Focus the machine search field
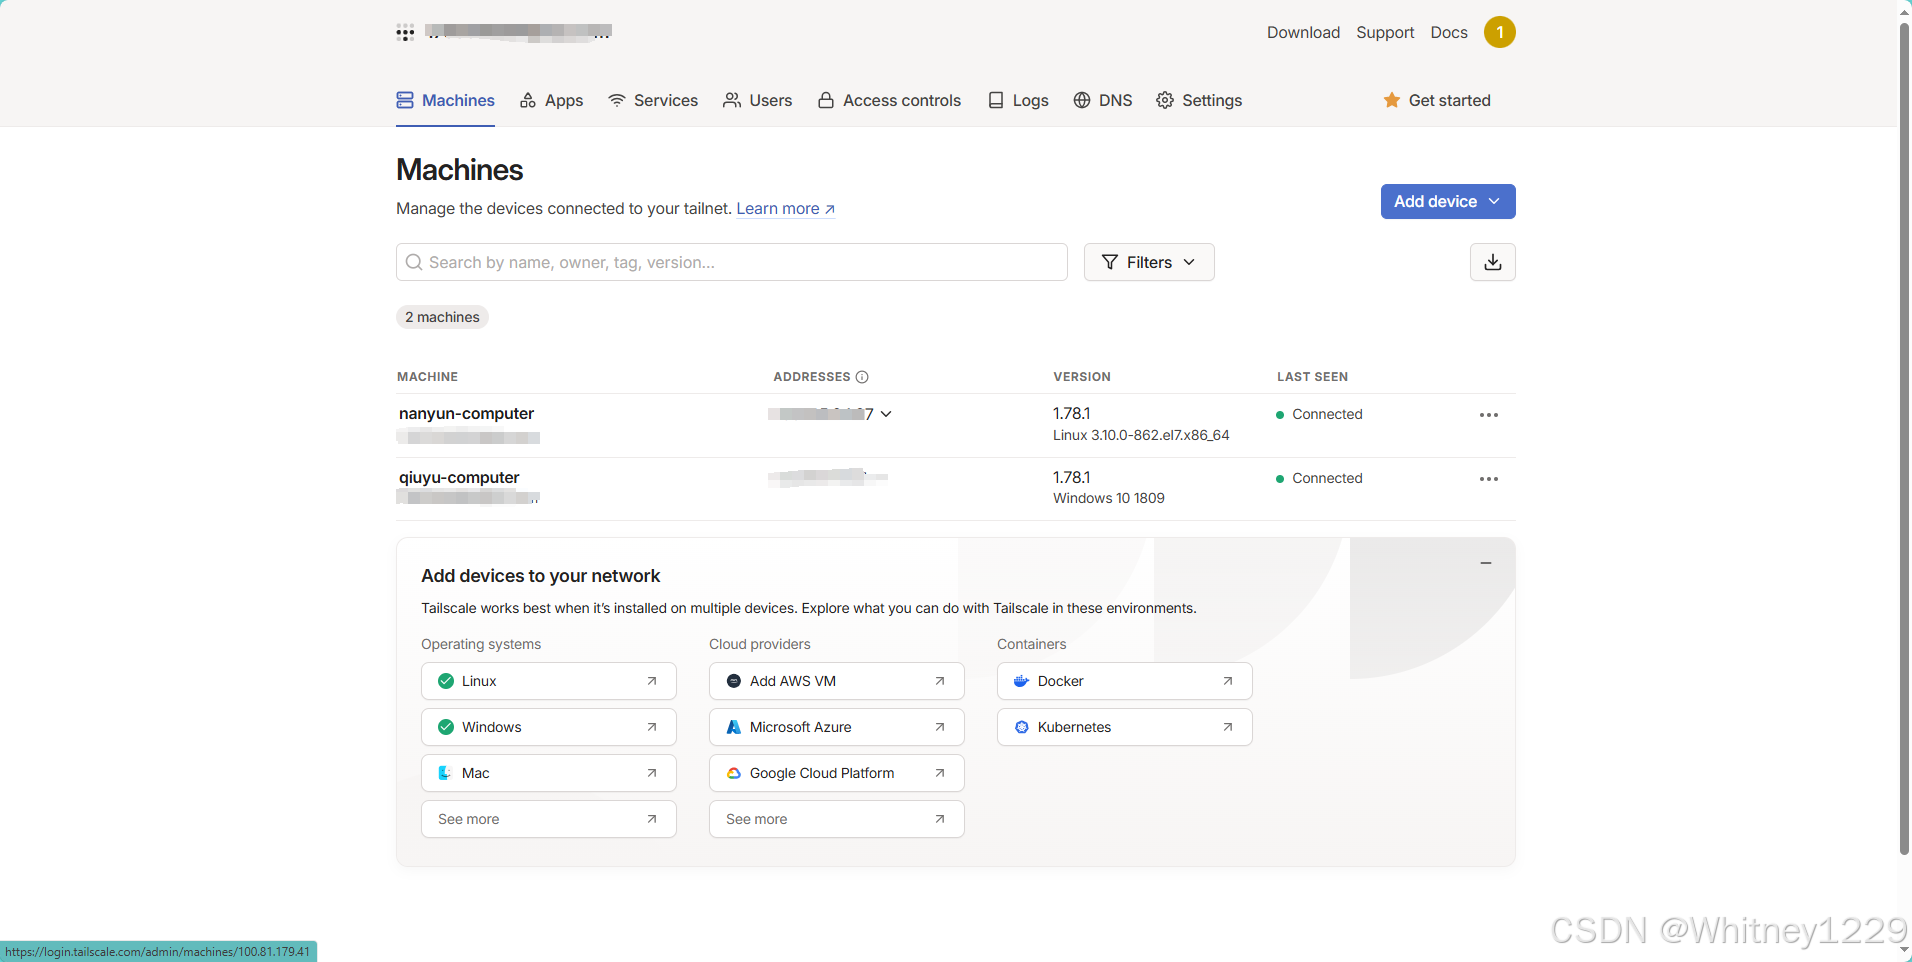 (732, 262)
